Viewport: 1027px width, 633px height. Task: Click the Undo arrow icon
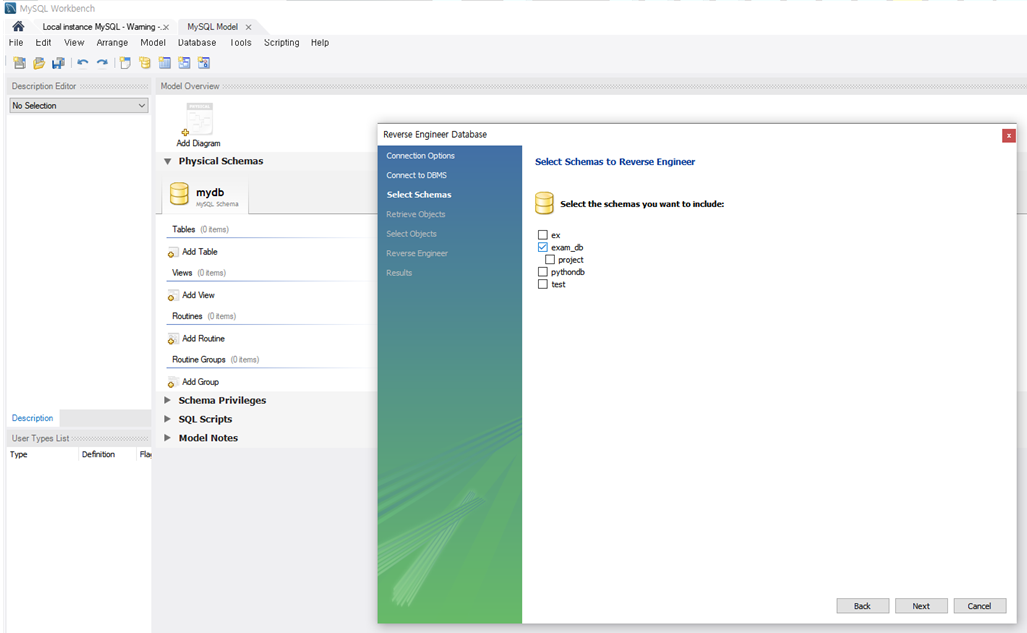83,63
